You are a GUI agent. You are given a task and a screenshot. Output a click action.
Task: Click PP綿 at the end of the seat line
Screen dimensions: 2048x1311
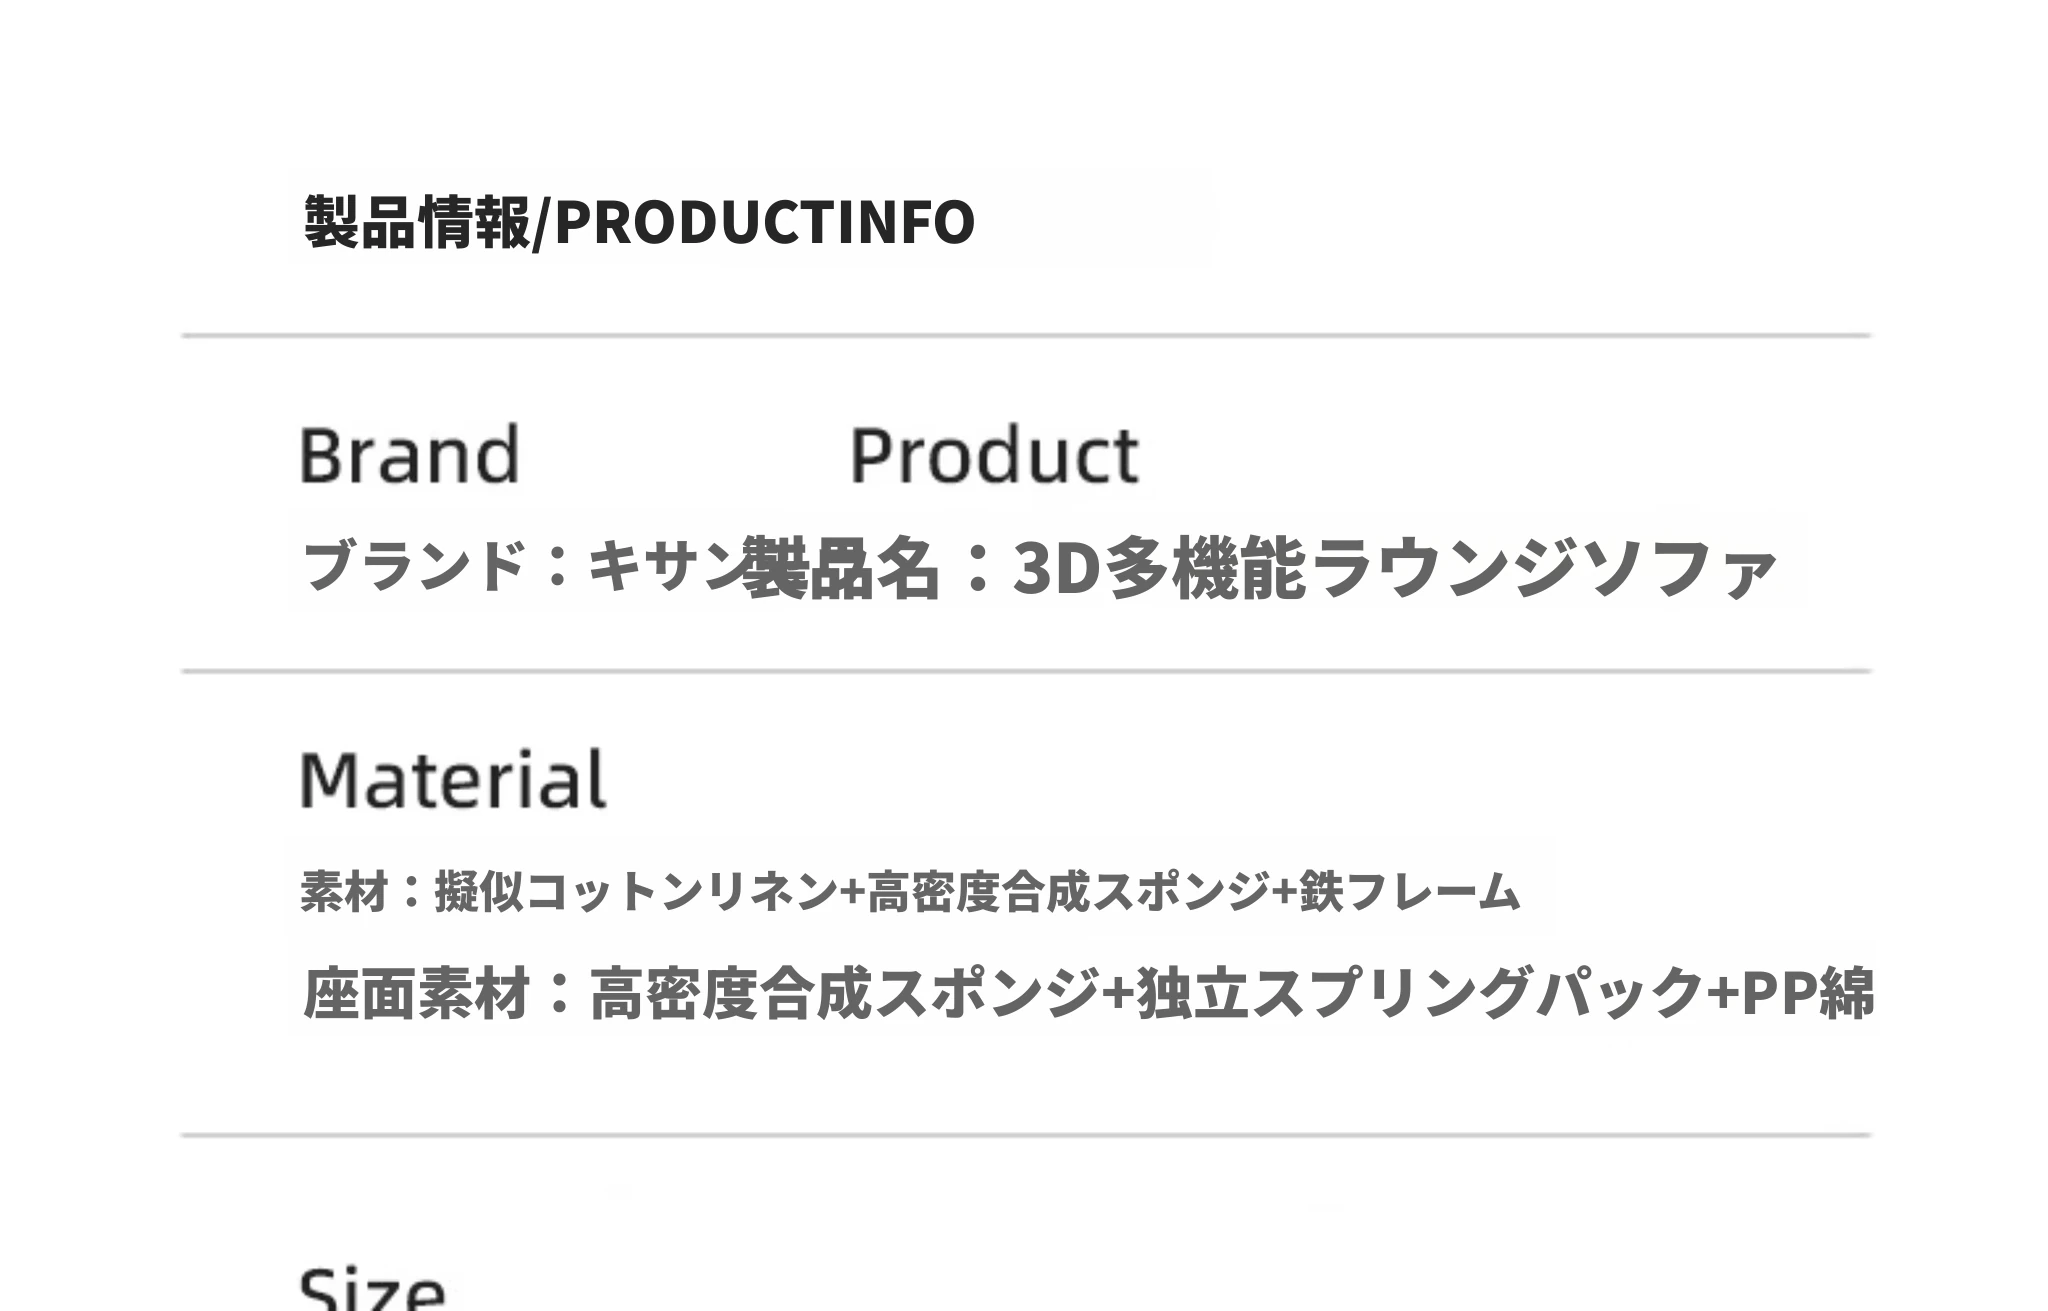click(x=1808, y=993)
